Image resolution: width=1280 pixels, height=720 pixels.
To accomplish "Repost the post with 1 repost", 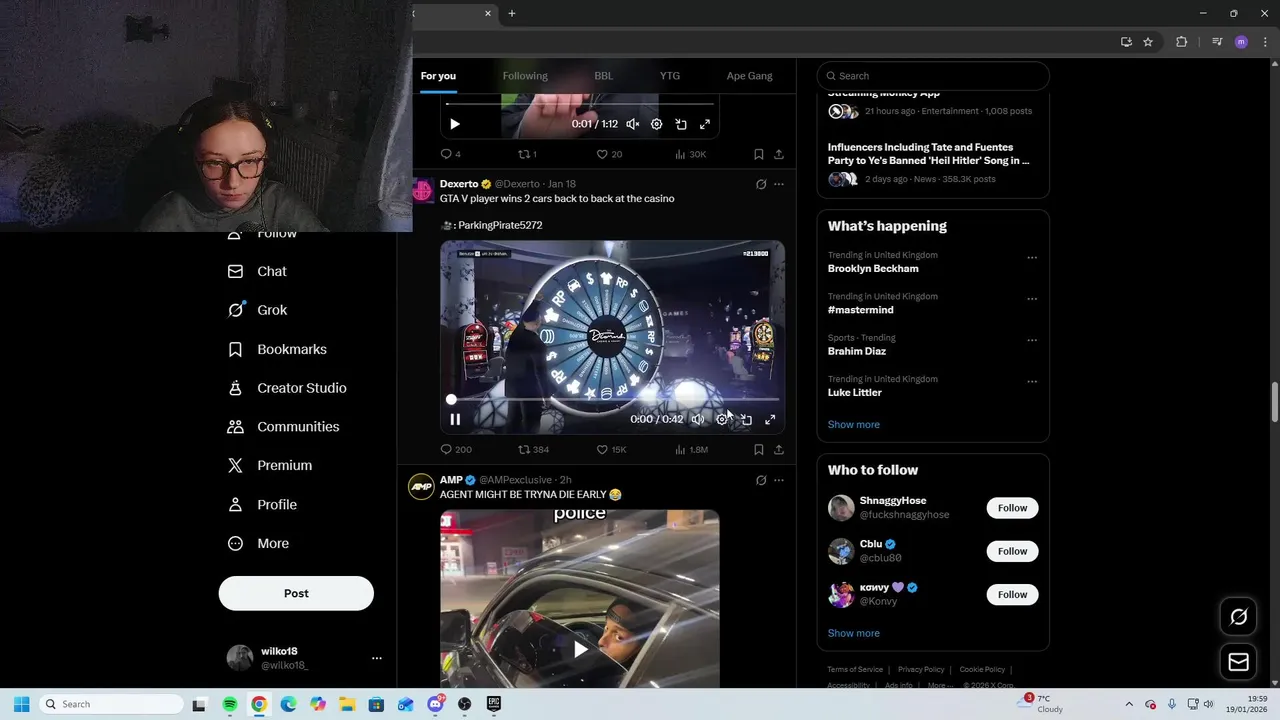I will [x=524, y=154].
